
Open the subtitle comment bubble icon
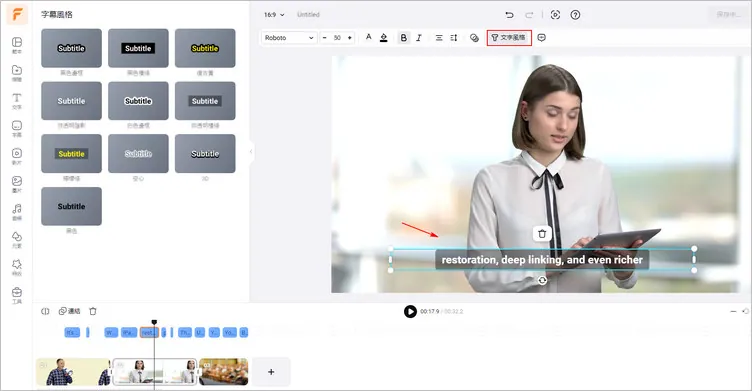[541, 37]
